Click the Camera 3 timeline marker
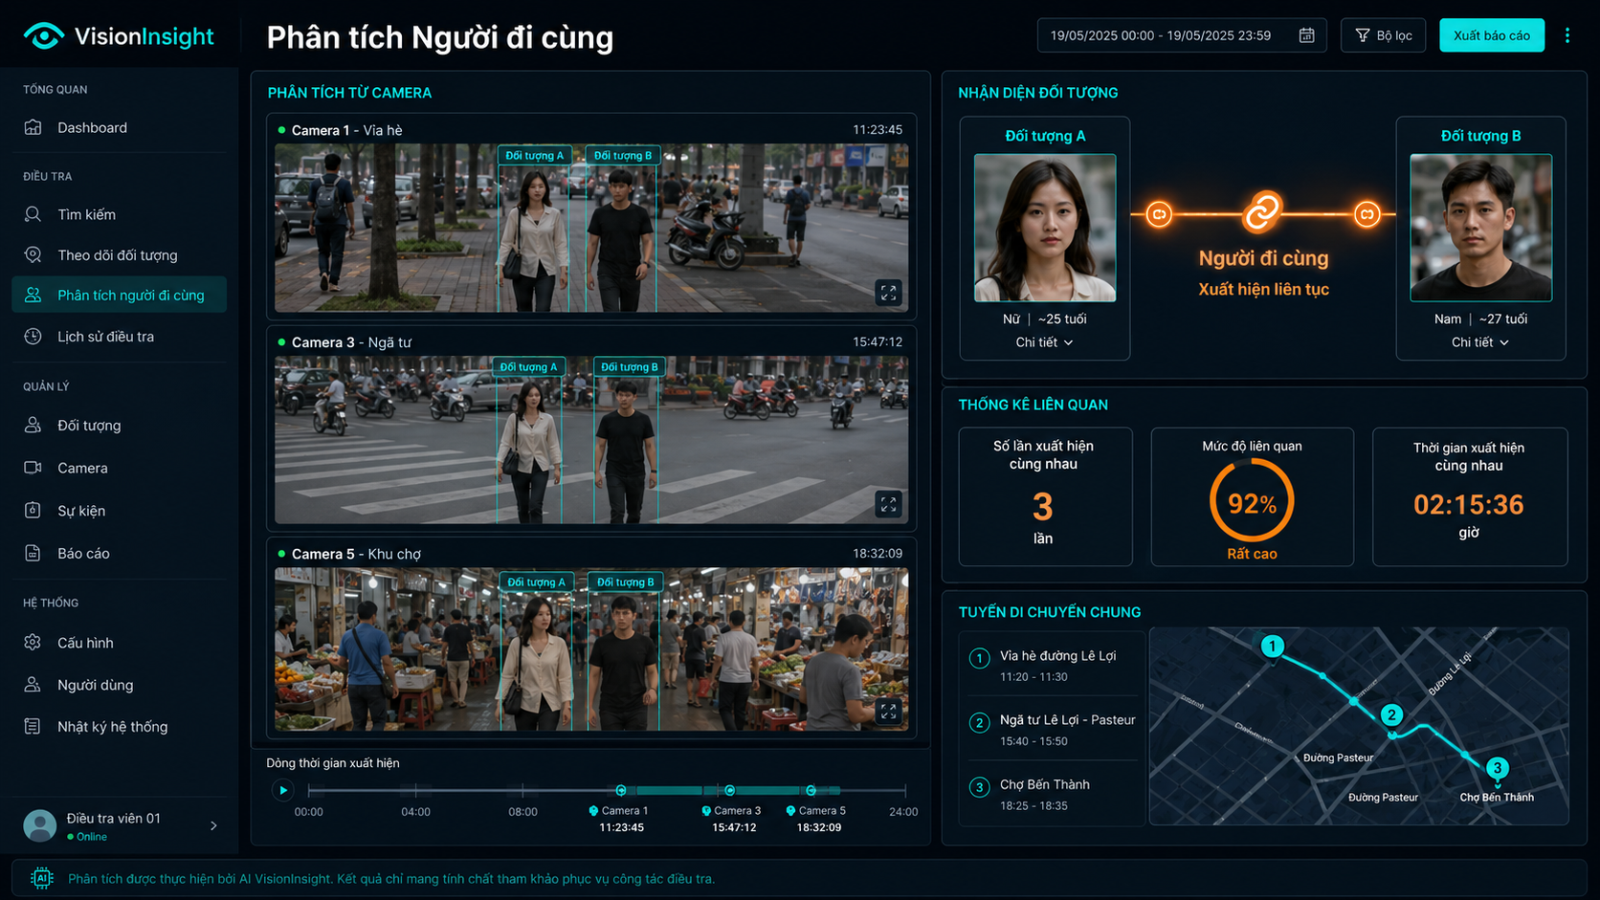The width and height of the screenshot is (1600, 900). pyautogui.click(x=730, y=790)
